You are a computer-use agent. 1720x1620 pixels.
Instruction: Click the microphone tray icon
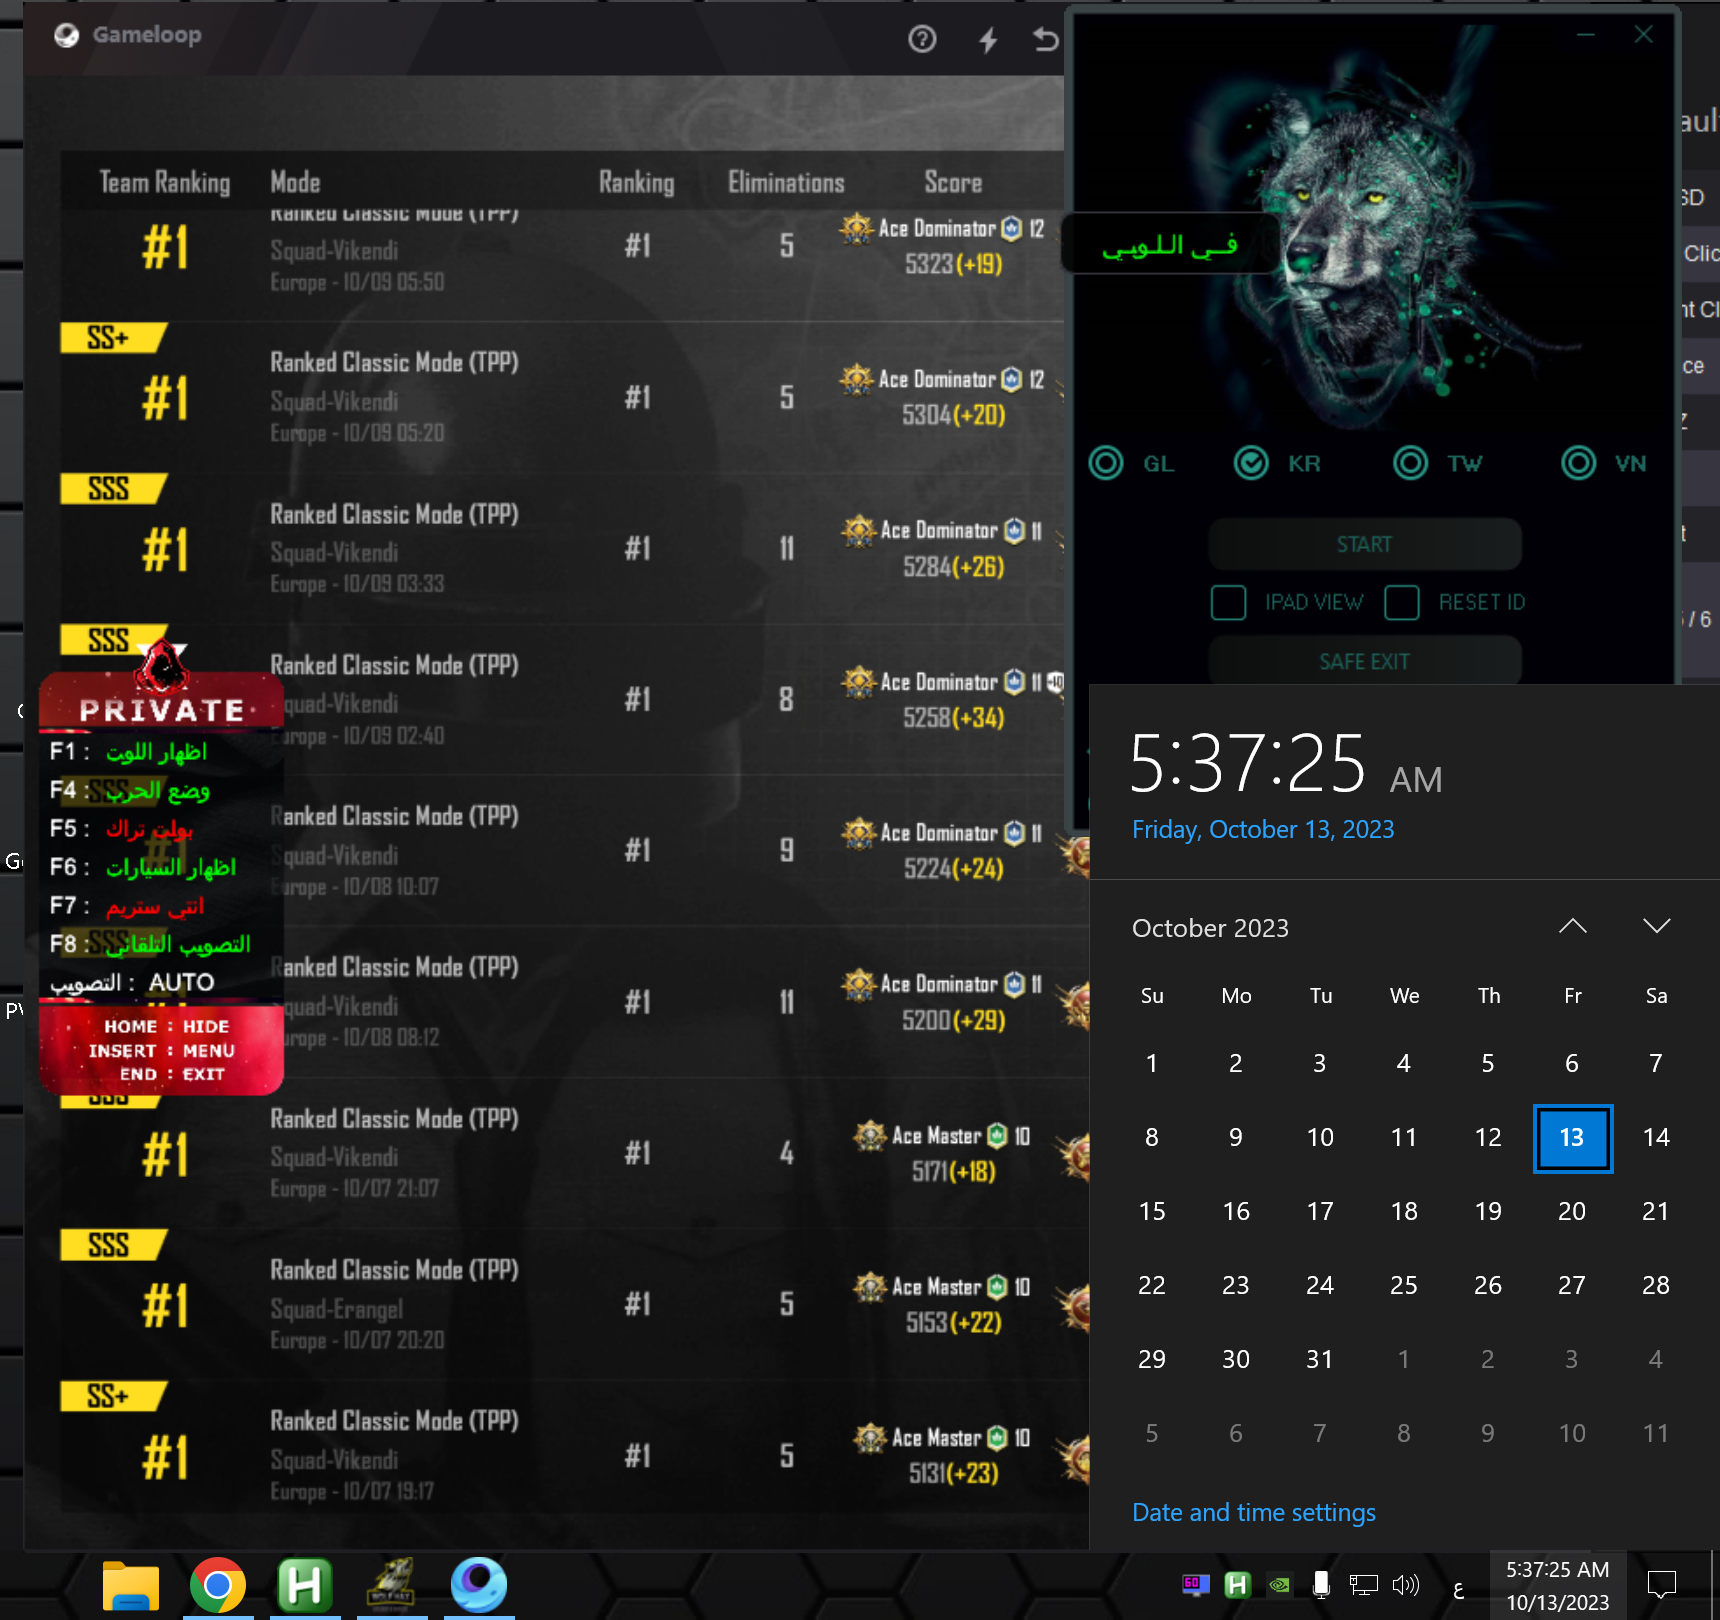click(1321, 1584)
